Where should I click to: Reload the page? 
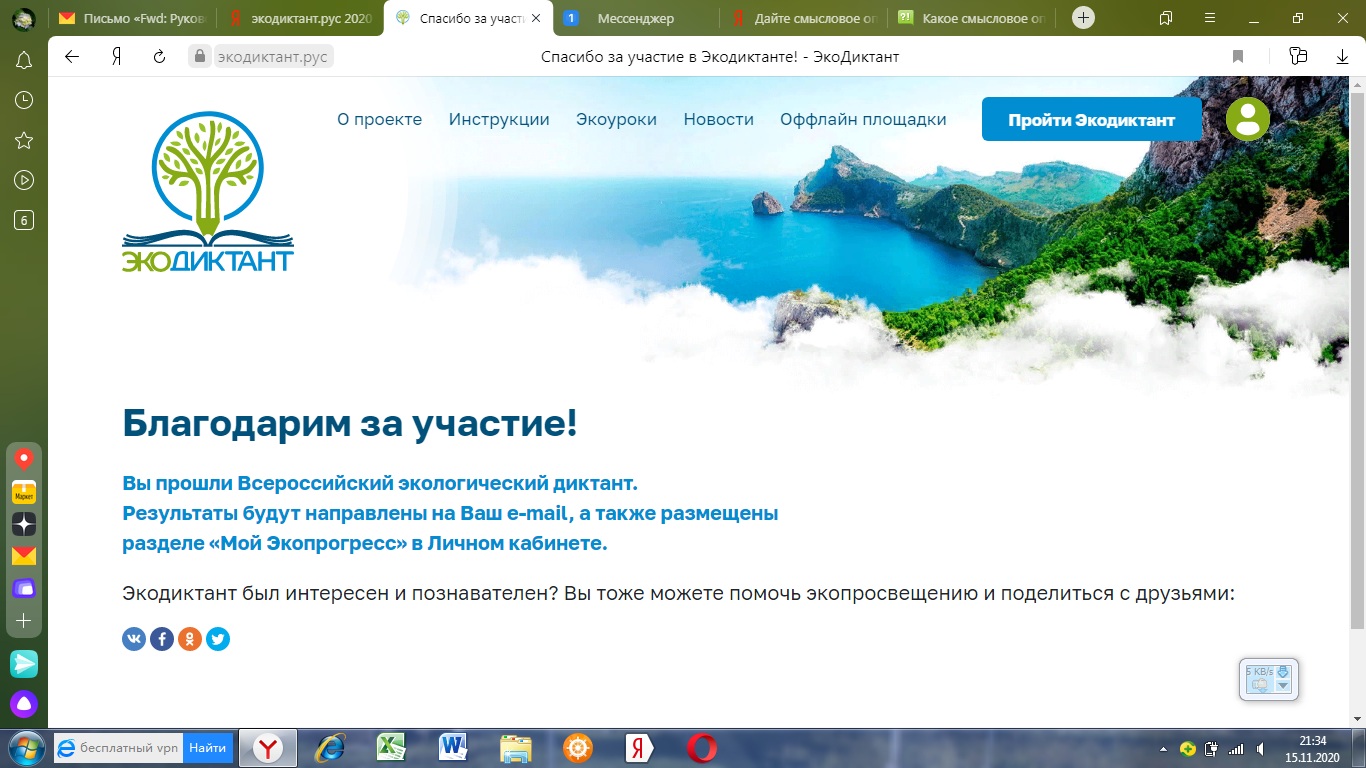click(x=159, y=57)
